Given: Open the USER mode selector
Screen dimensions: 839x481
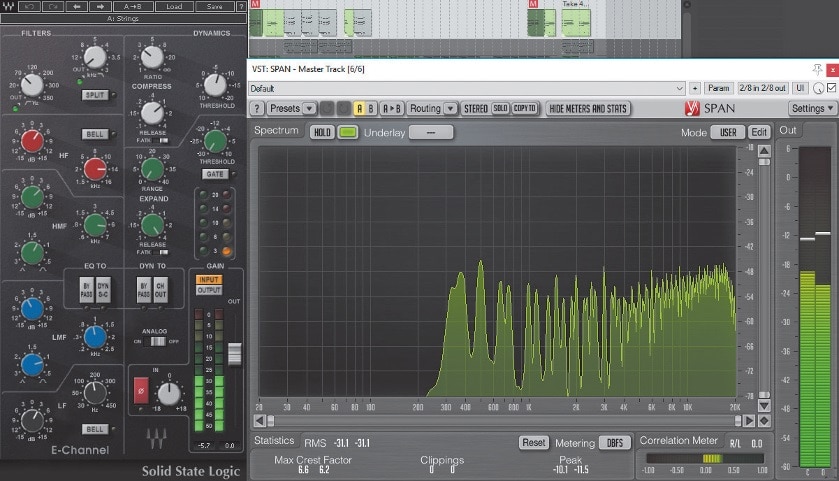Looking at the screenshot, I should tap(728, 132).
